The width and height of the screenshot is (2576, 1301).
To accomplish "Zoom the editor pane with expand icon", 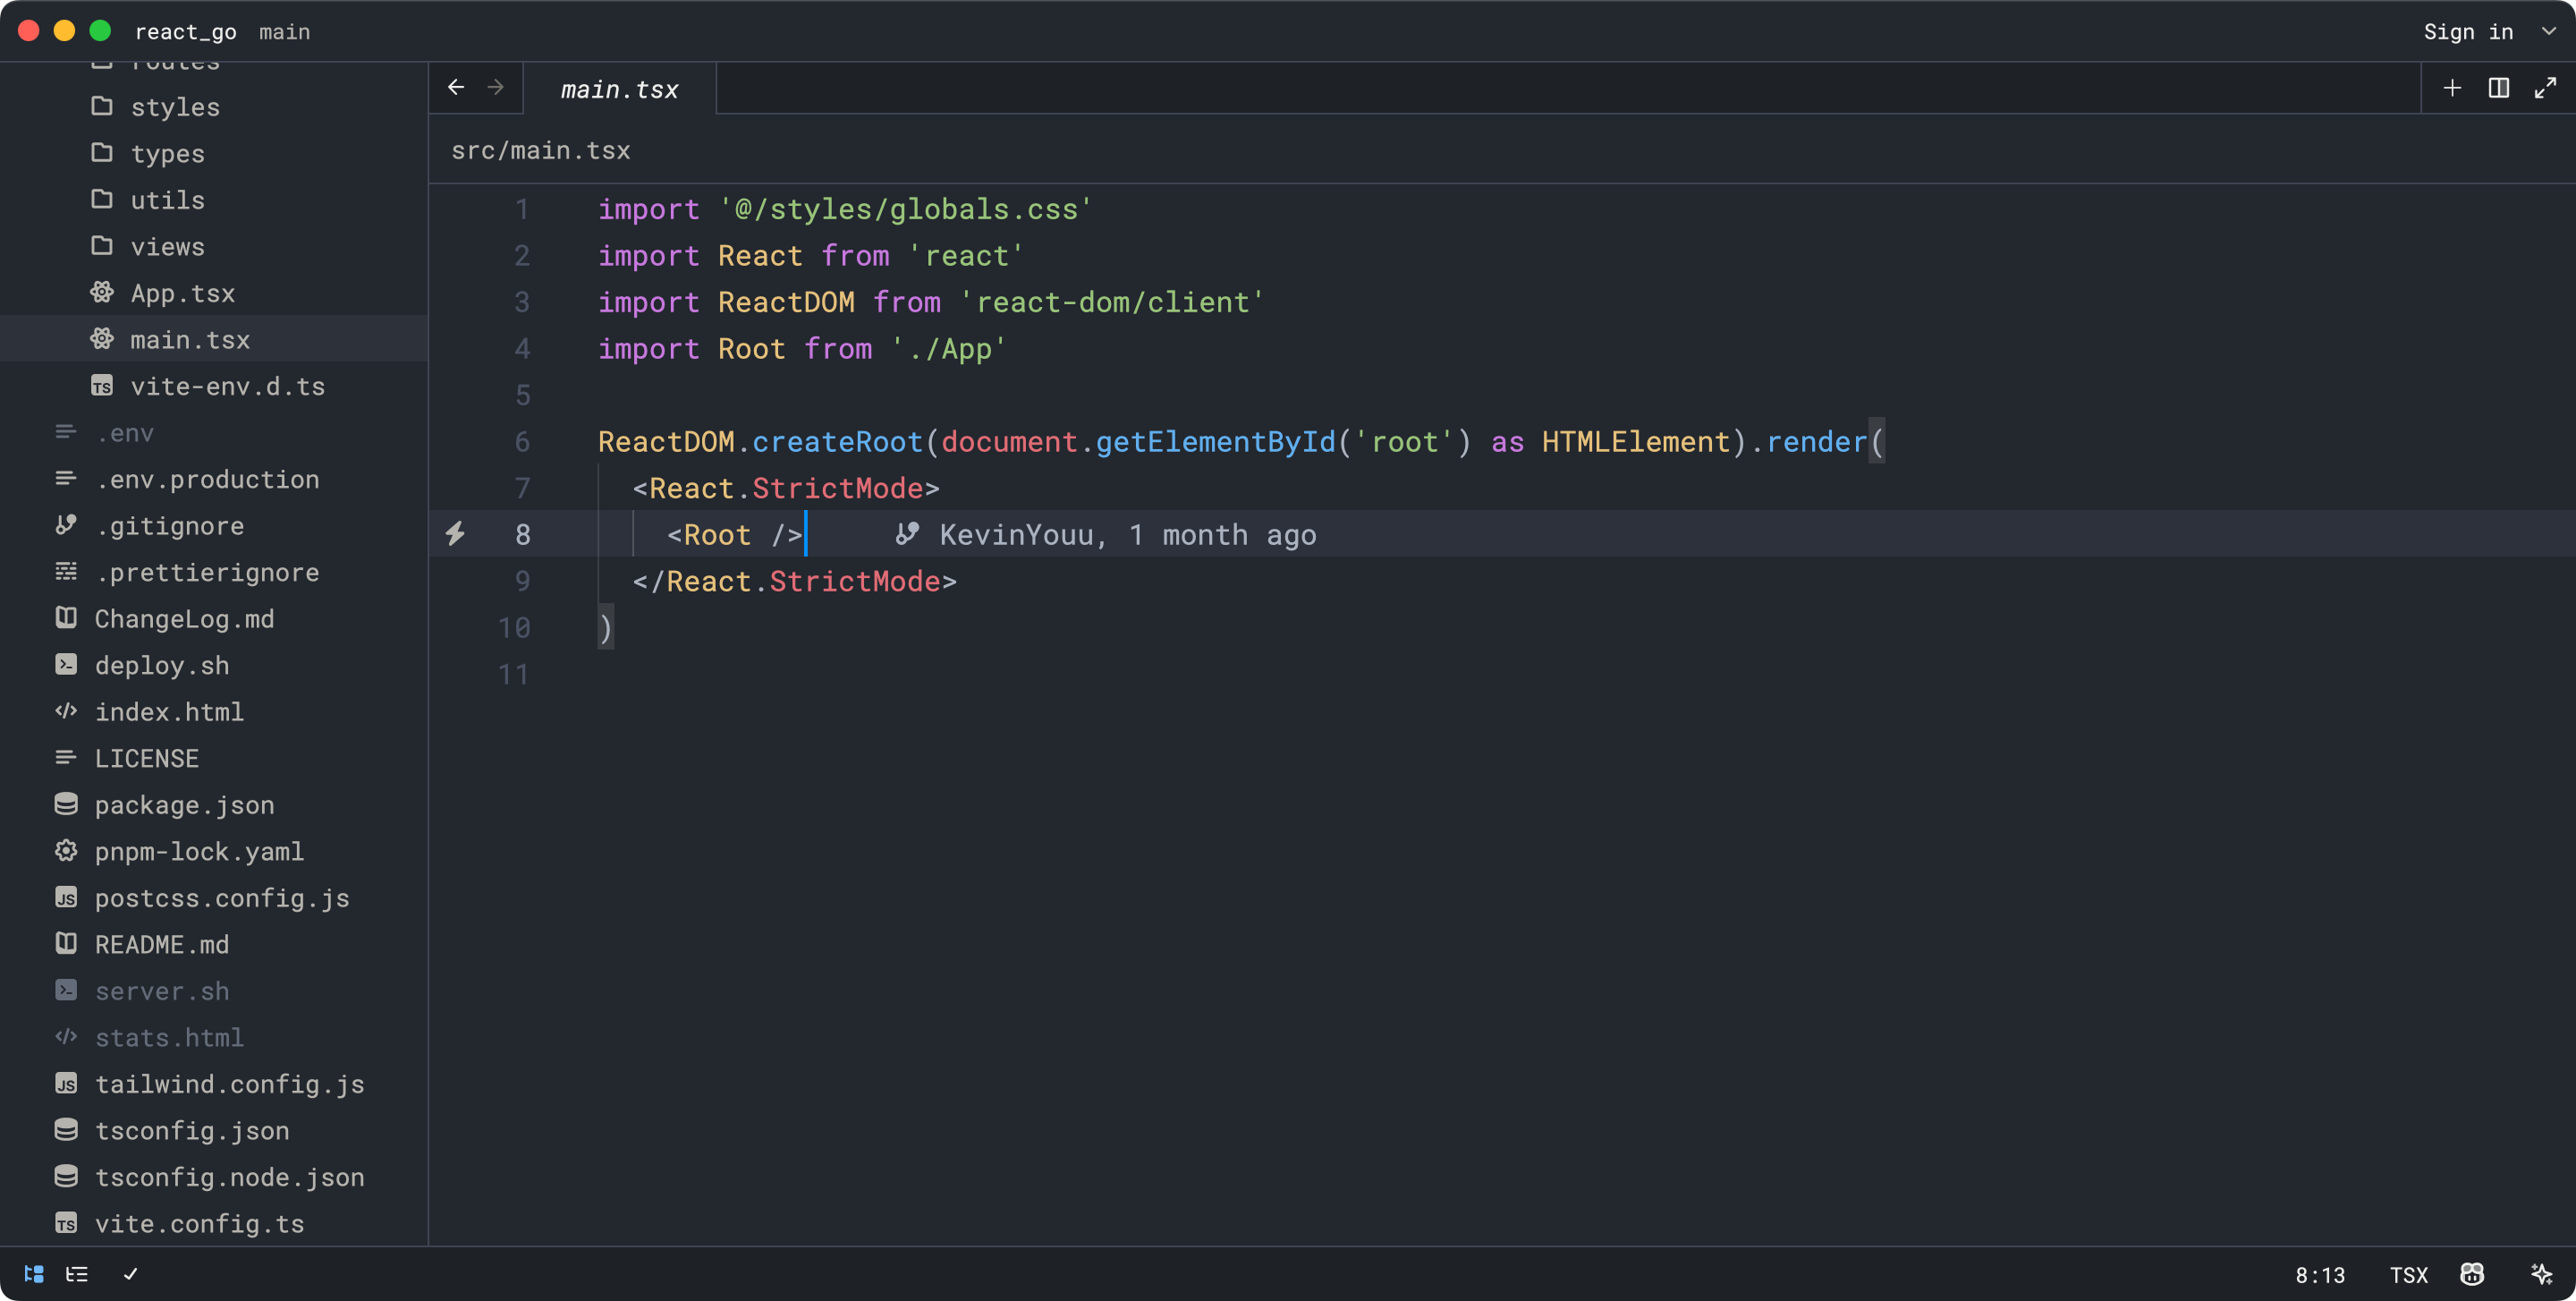I will [2545, 88].
